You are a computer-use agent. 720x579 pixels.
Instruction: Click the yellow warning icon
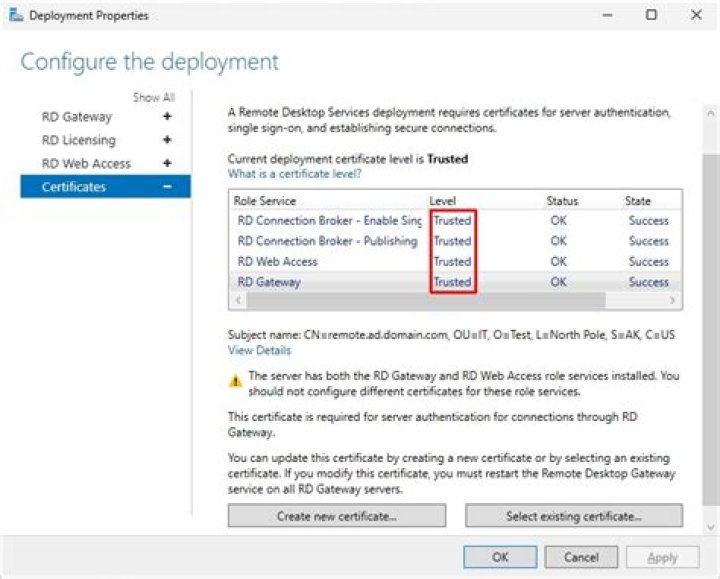click(236, 380)
